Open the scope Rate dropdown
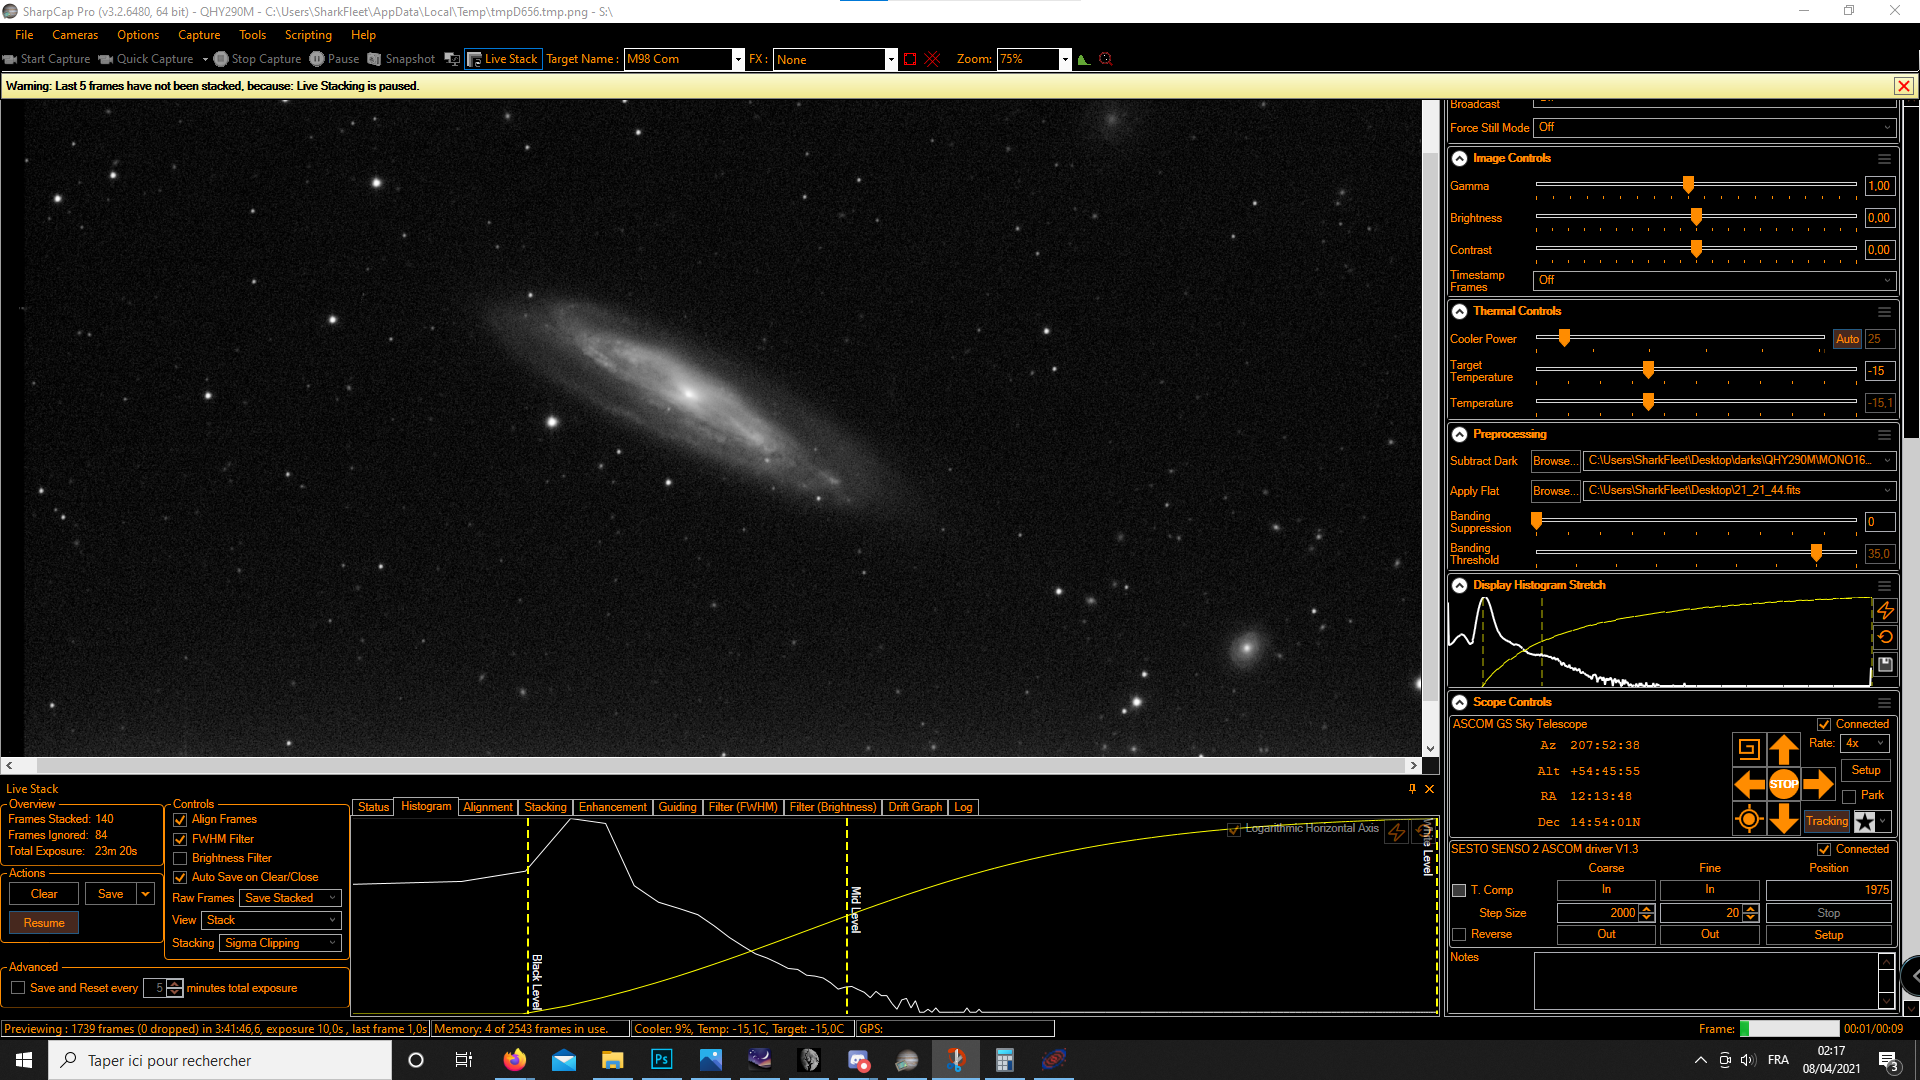Screen dimensions: 1920x1080 coord(1865,743)
